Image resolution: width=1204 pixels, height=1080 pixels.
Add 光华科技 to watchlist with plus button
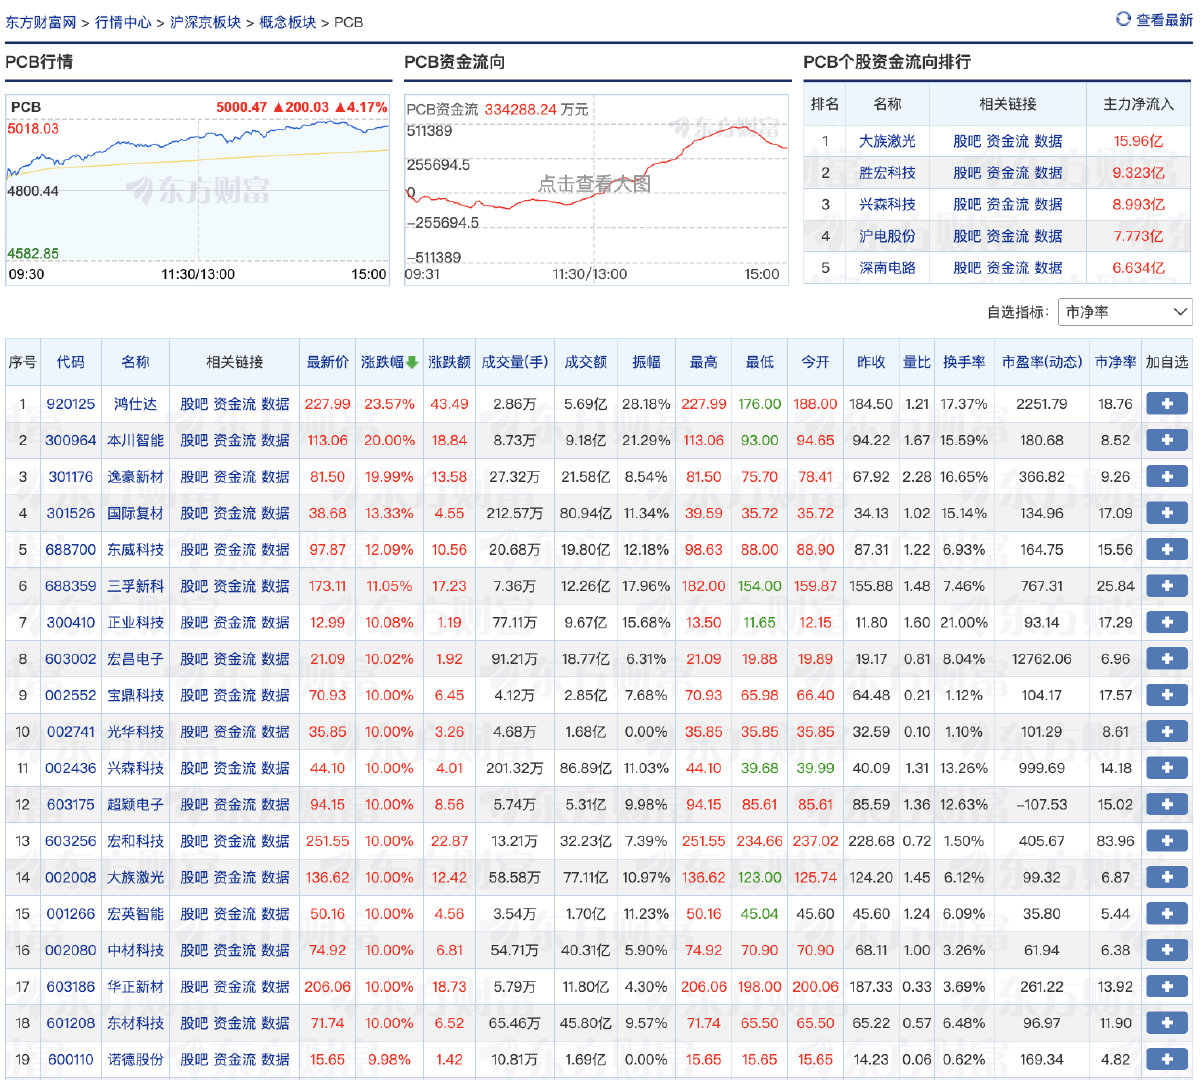click(1166, 732)
